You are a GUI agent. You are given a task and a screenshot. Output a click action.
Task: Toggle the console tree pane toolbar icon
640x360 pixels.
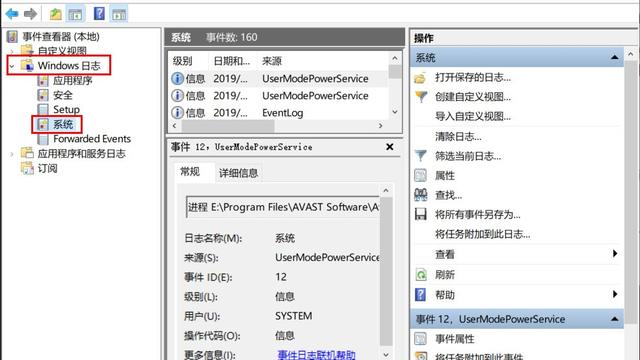click(75, 14)
